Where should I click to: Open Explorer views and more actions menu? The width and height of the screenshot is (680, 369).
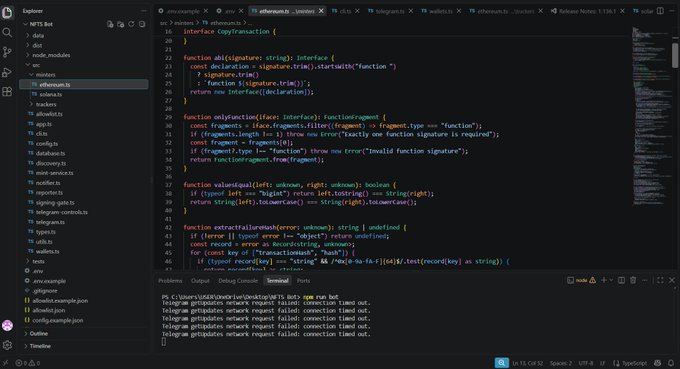[x=144, y=11]
